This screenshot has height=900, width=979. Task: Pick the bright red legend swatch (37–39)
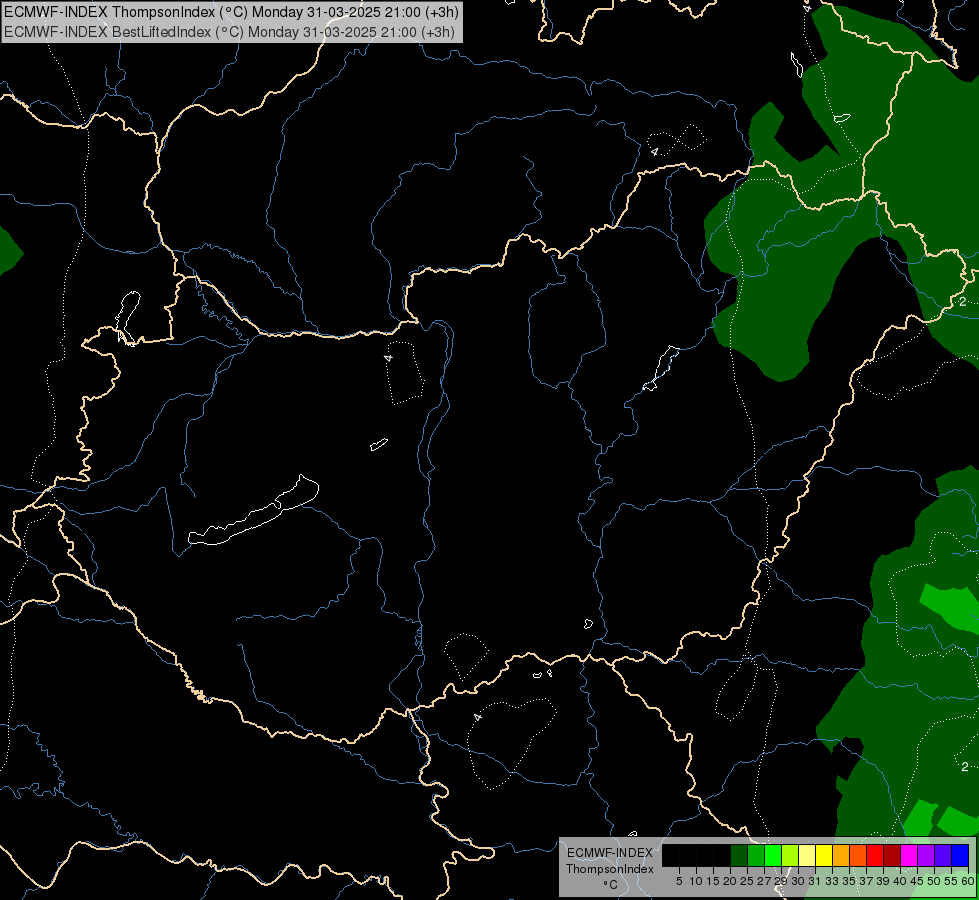point(875,855)
